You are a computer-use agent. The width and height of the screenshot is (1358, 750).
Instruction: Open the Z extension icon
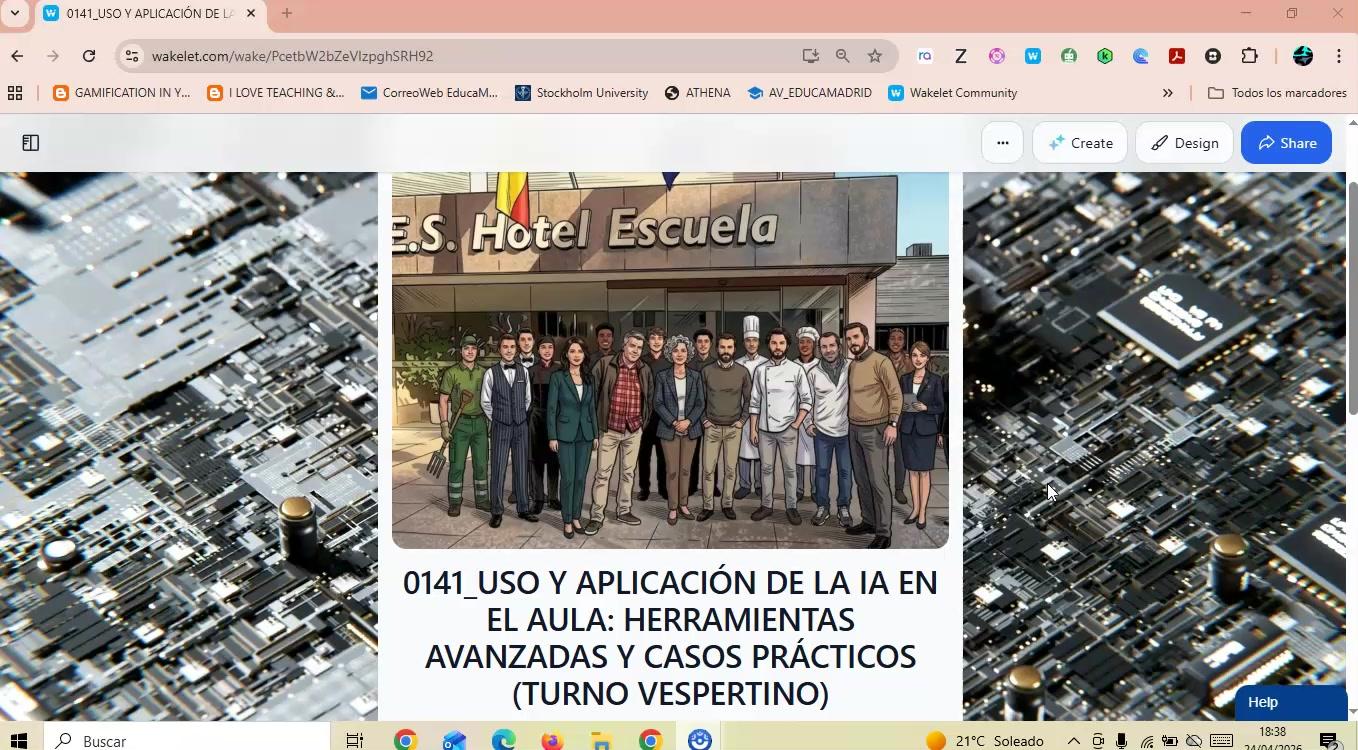point(961,56)
